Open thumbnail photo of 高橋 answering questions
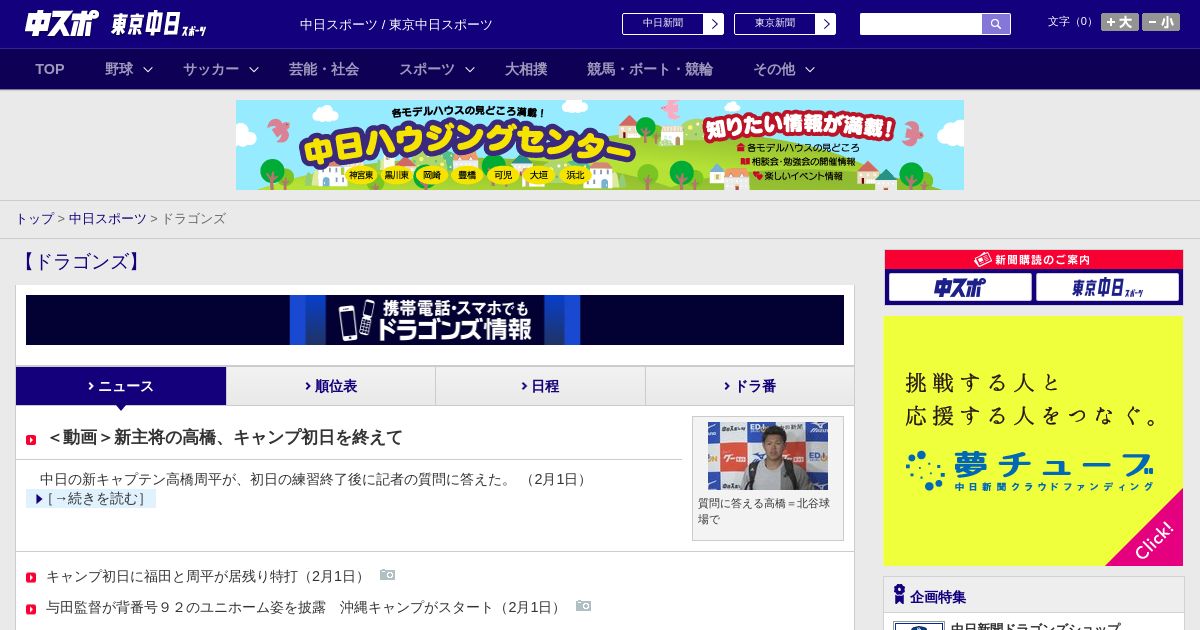Viewport: 1200px width, 630px height. click(768, 456)
